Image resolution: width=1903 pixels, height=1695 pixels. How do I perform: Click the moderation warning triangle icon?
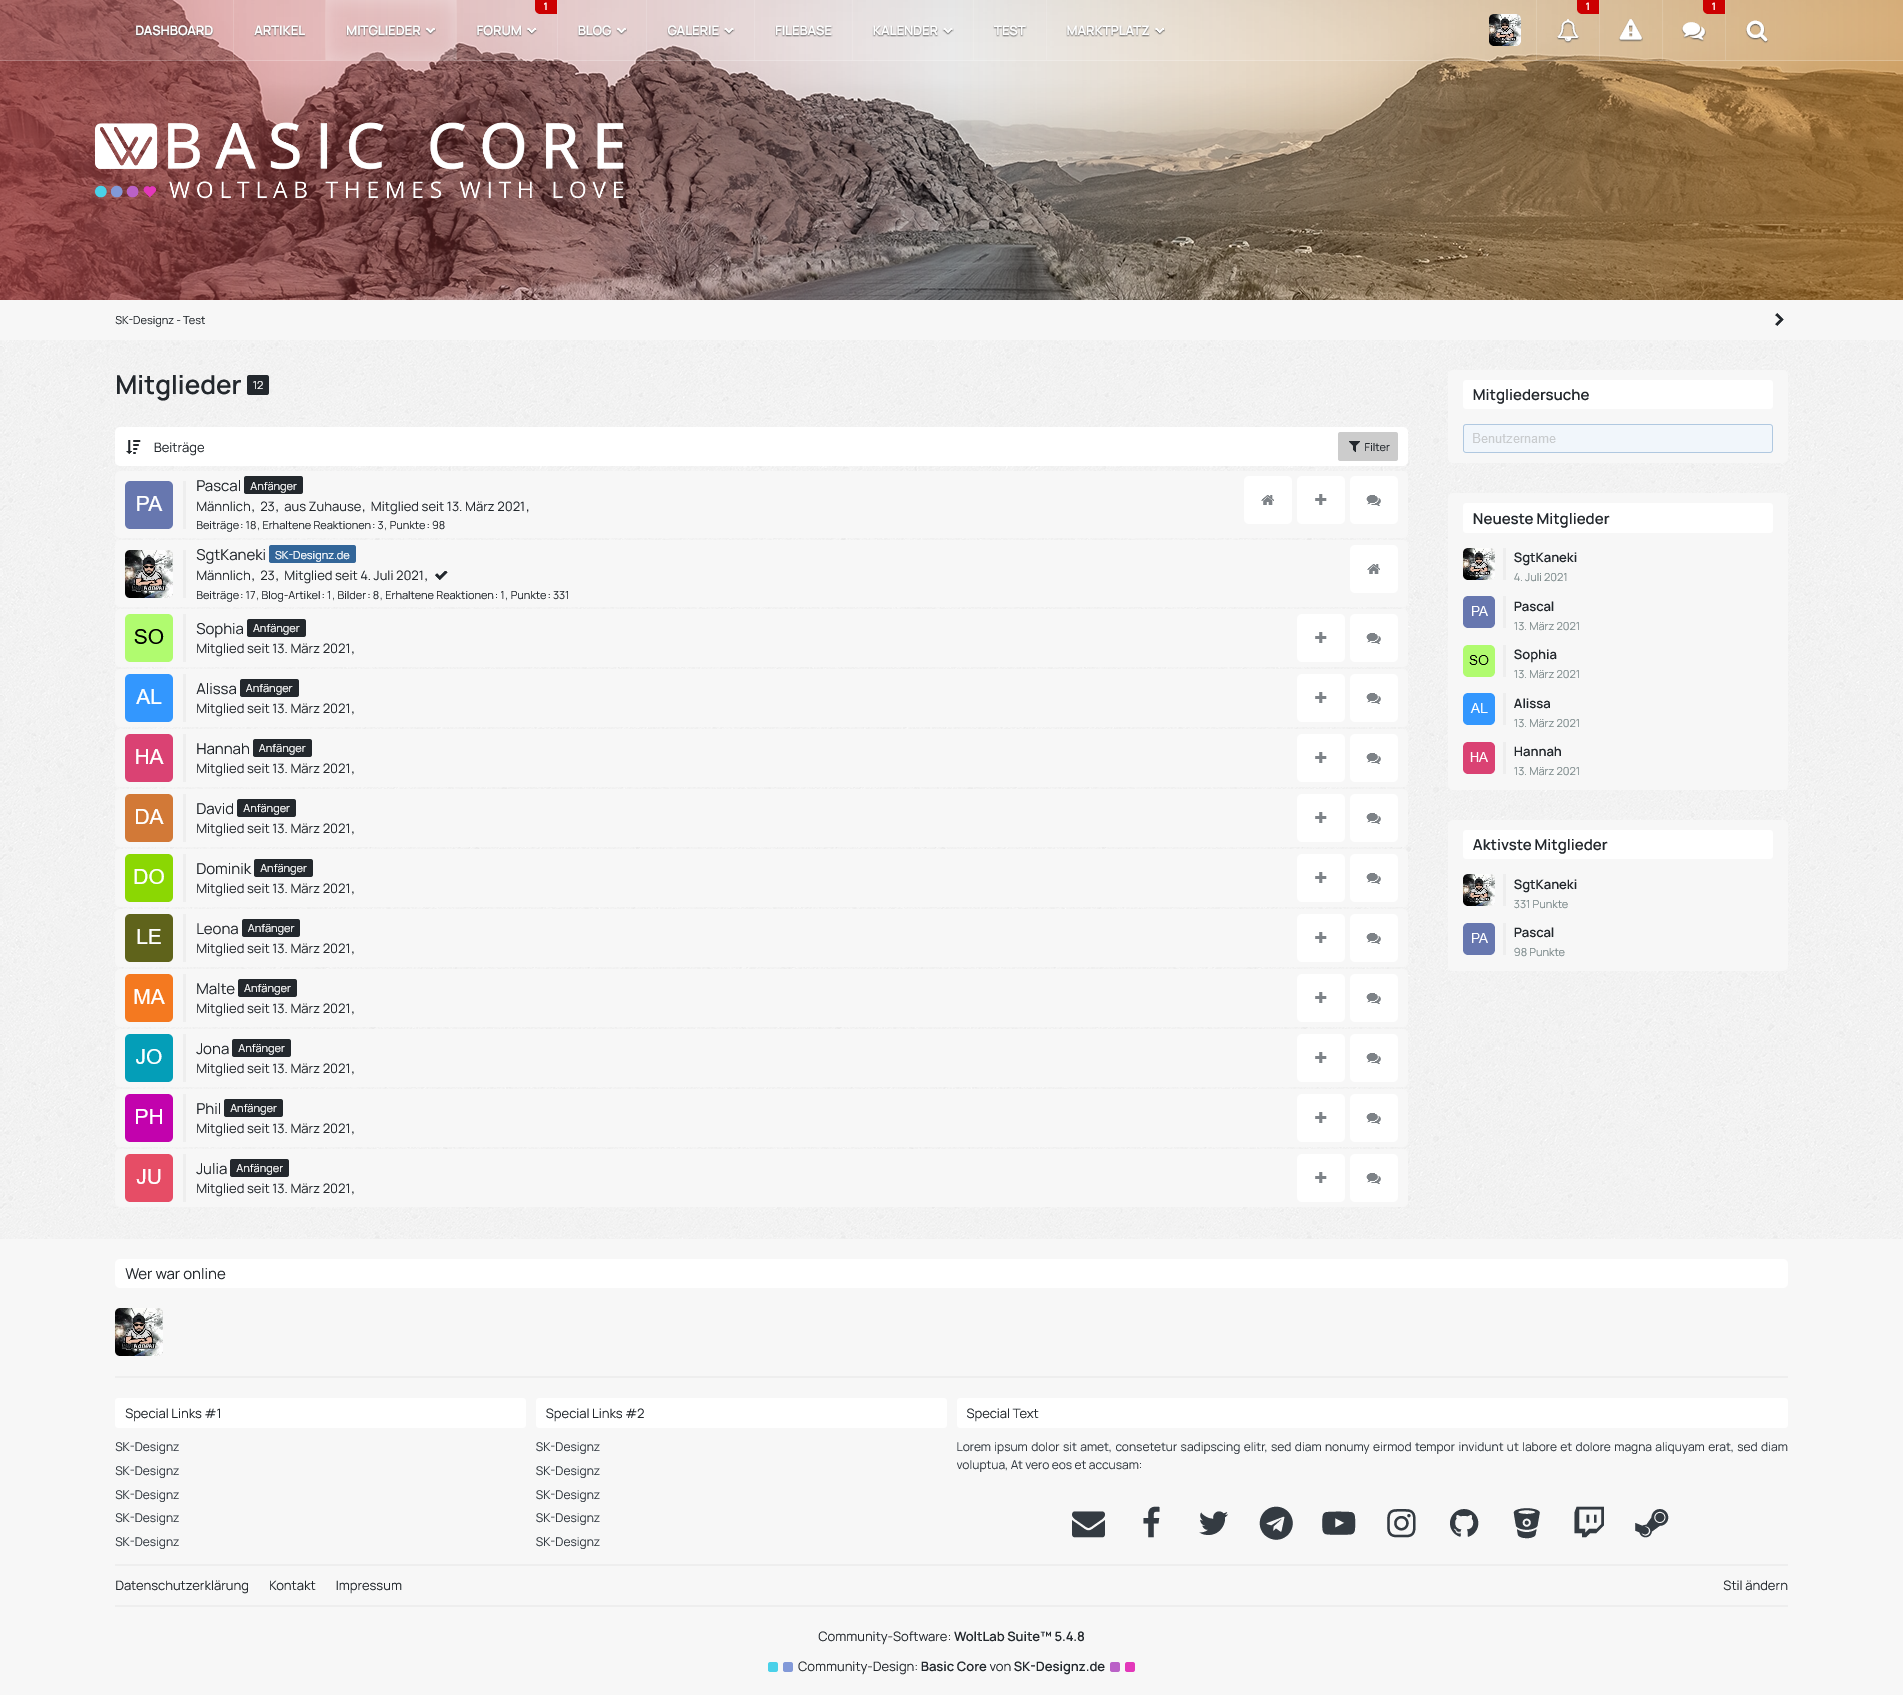(1630, 31)
